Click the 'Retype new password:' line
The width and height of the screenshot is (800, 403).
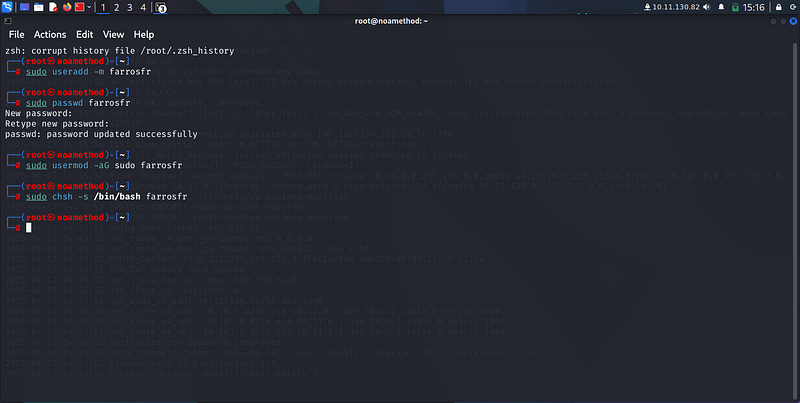pyautogui.click(x=57, y=124)
